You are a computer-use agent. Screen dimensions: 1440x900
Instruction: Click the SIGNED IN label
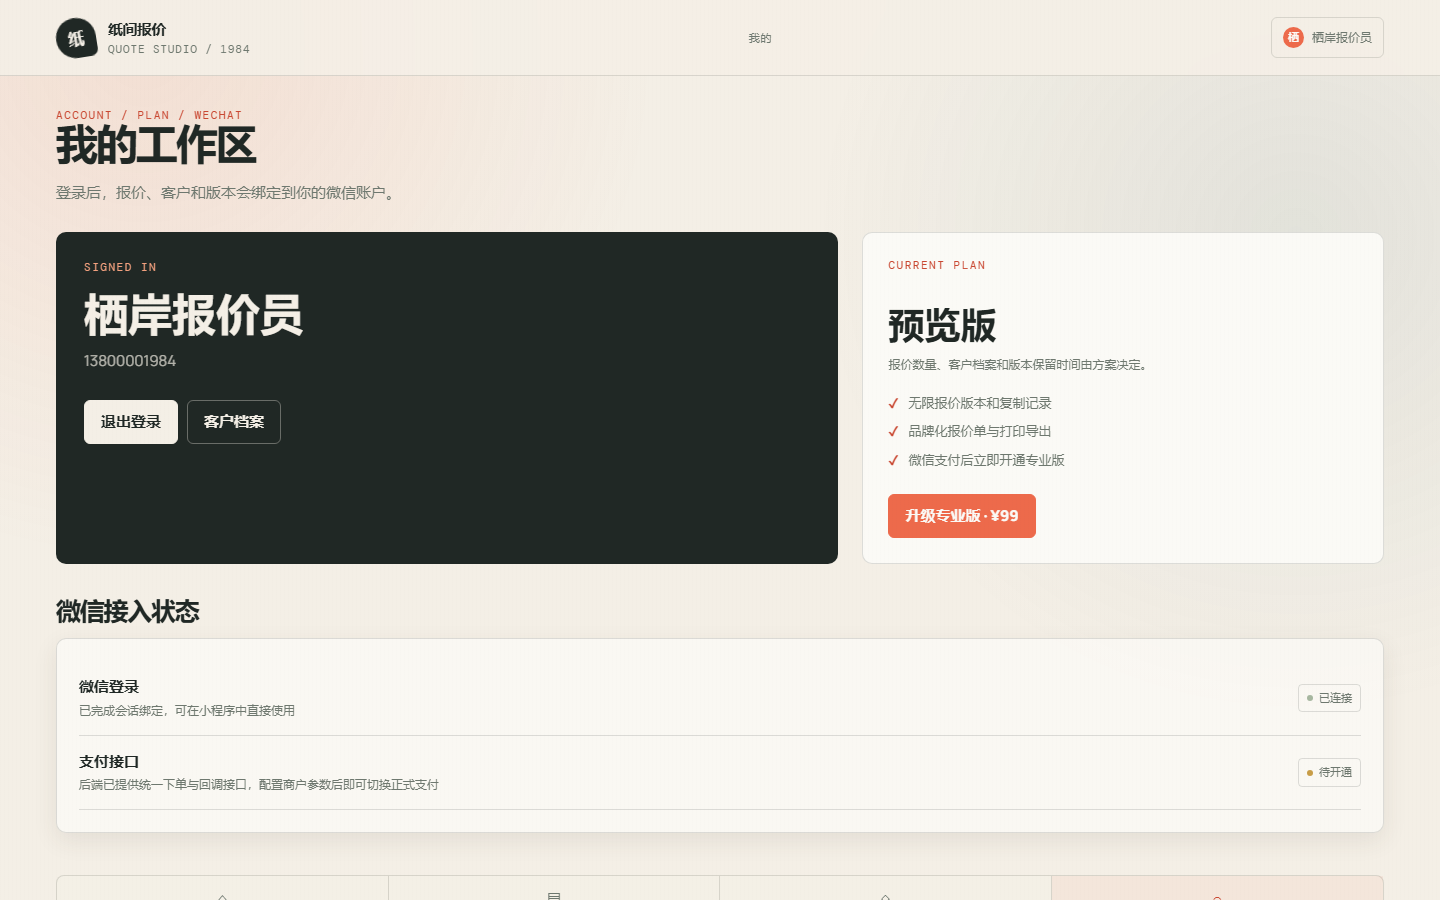pyautogui.click(x=120, y=267)
